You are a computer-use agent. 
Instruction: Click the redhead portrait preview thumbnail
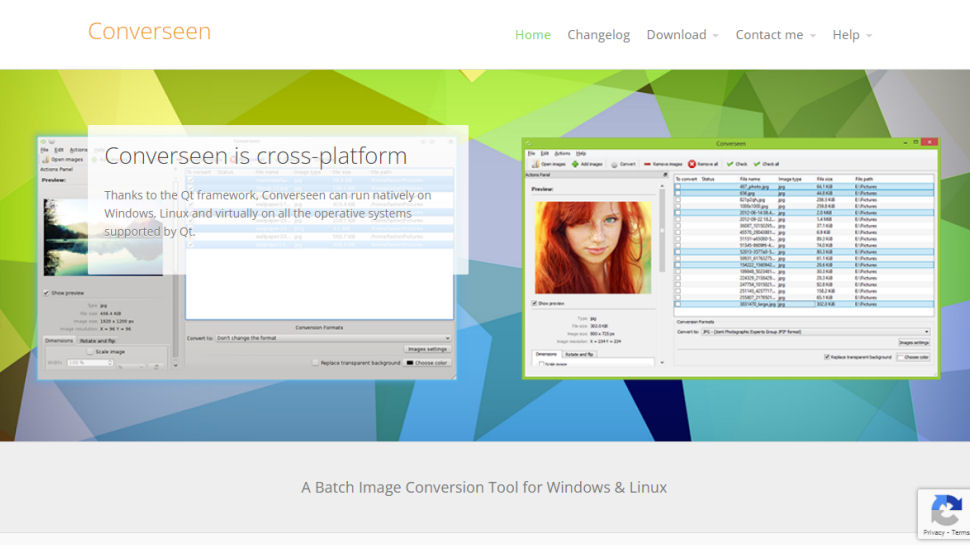(593, 247)
